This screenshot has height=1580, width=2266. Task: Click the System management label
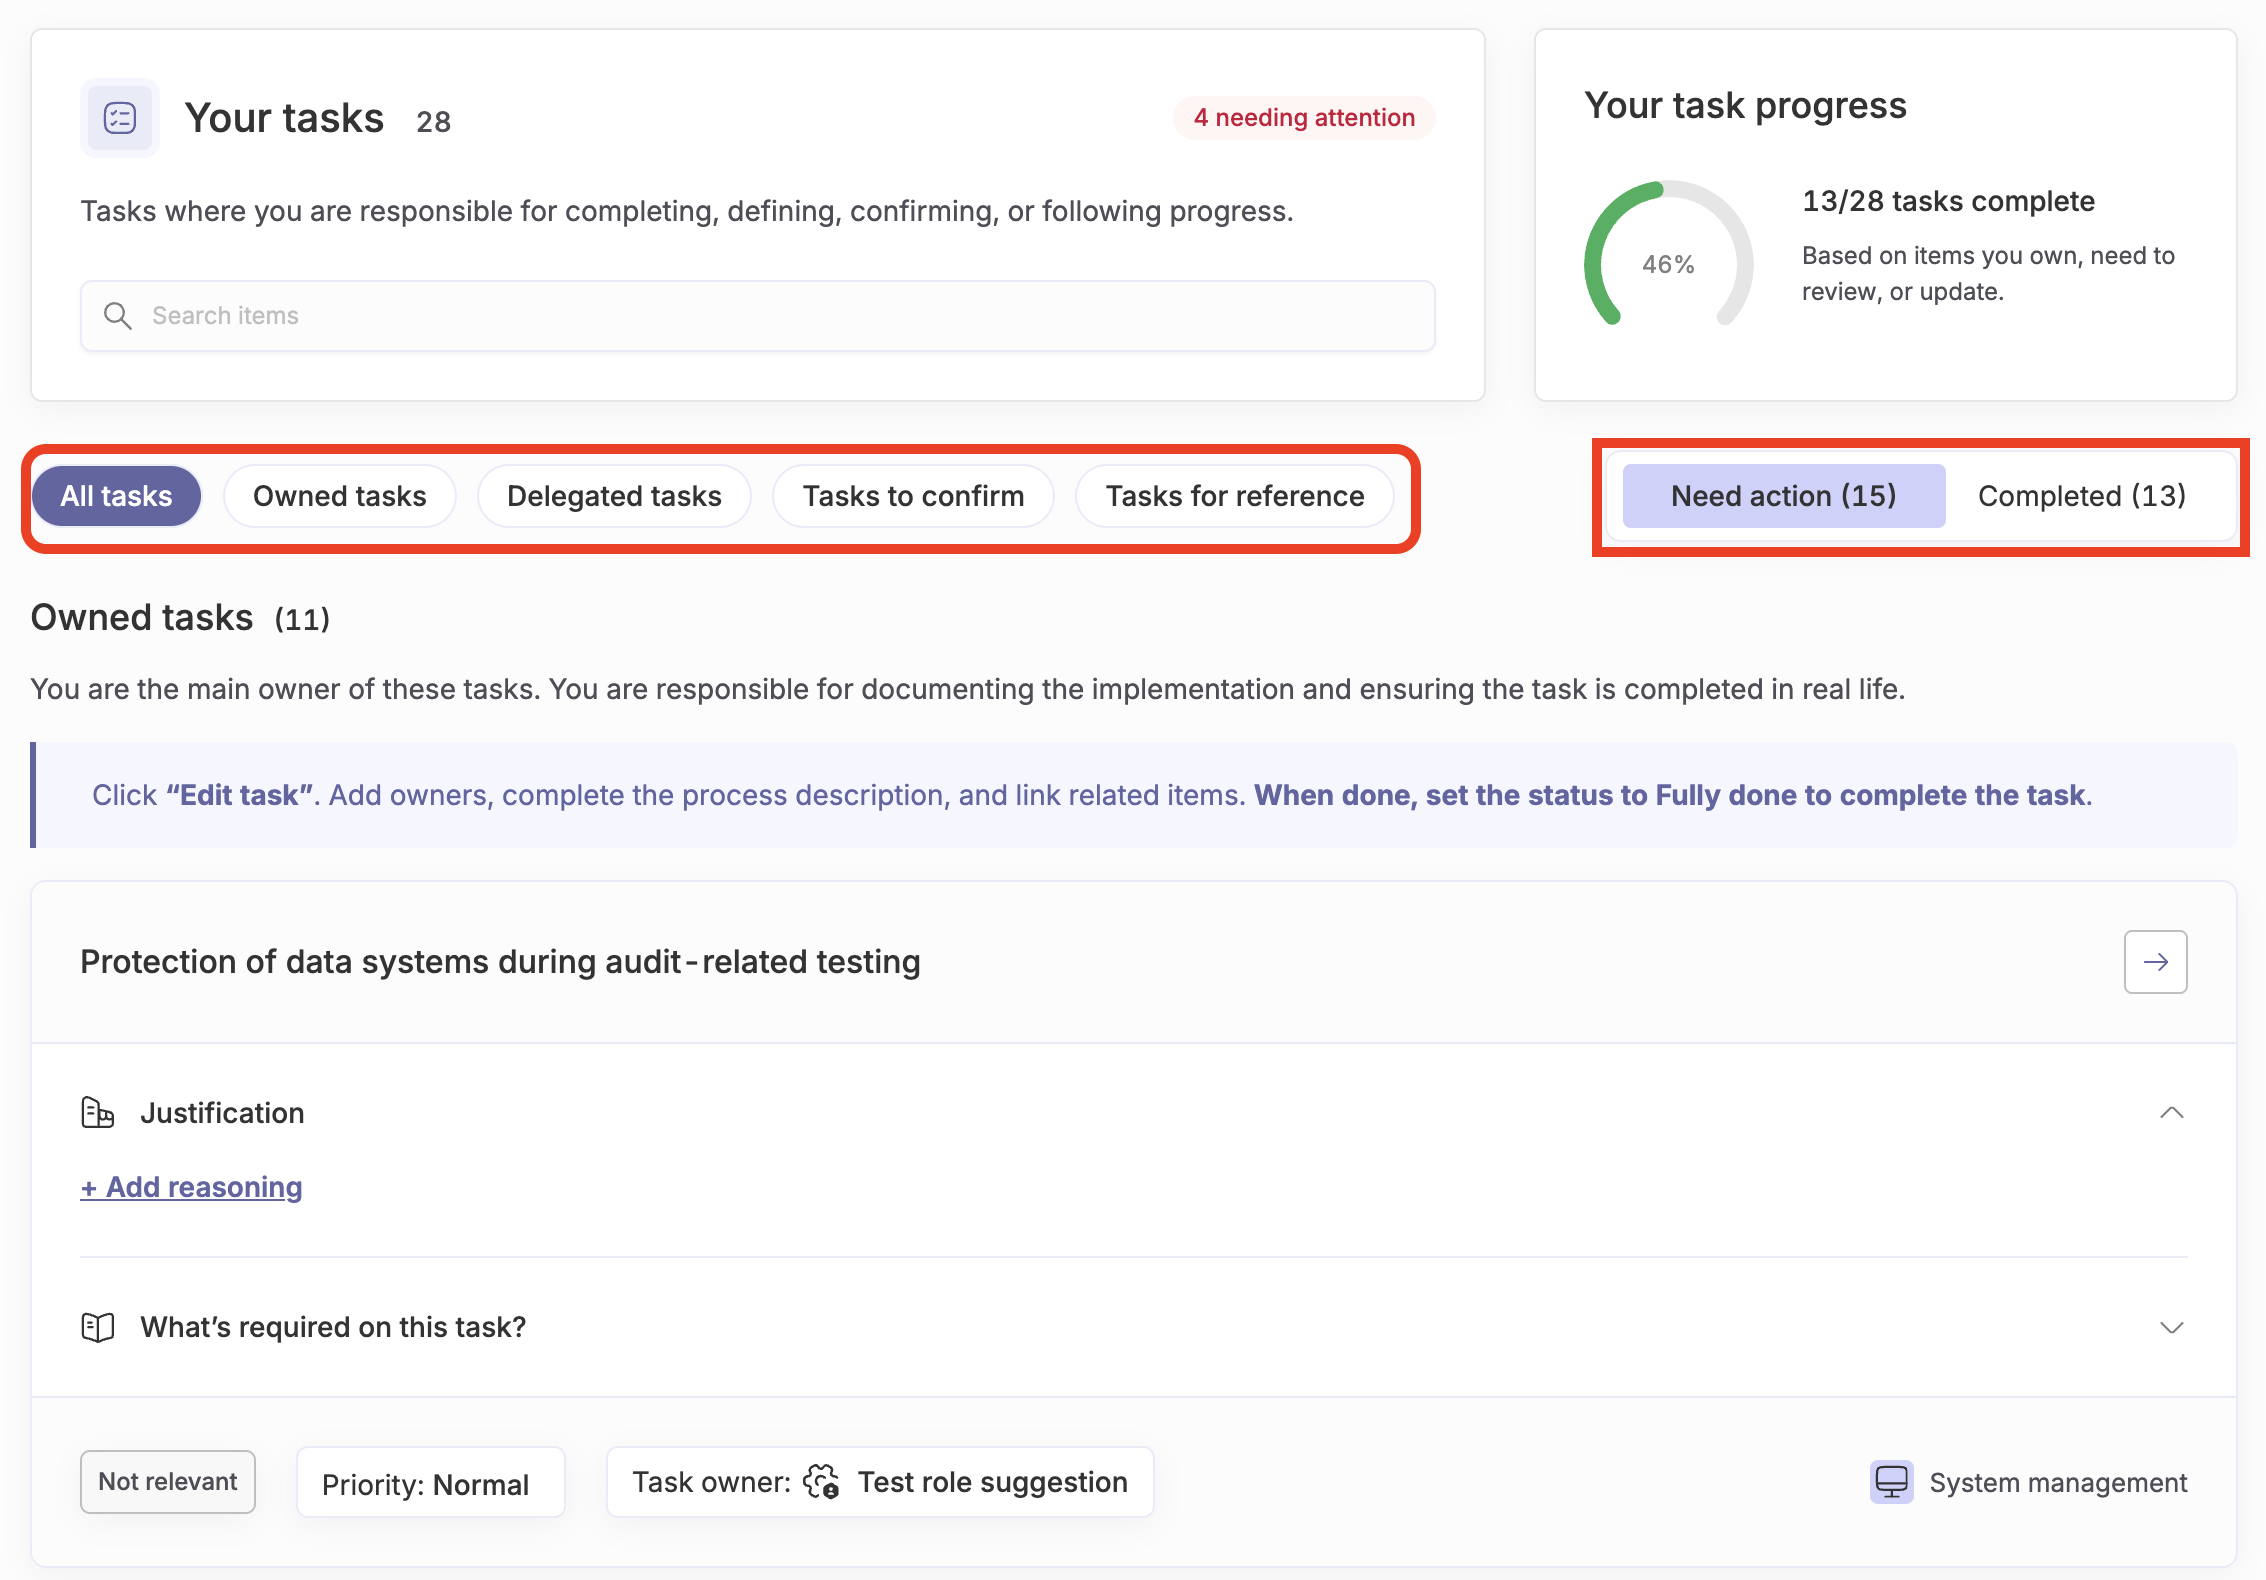tap(2058, 1483)
